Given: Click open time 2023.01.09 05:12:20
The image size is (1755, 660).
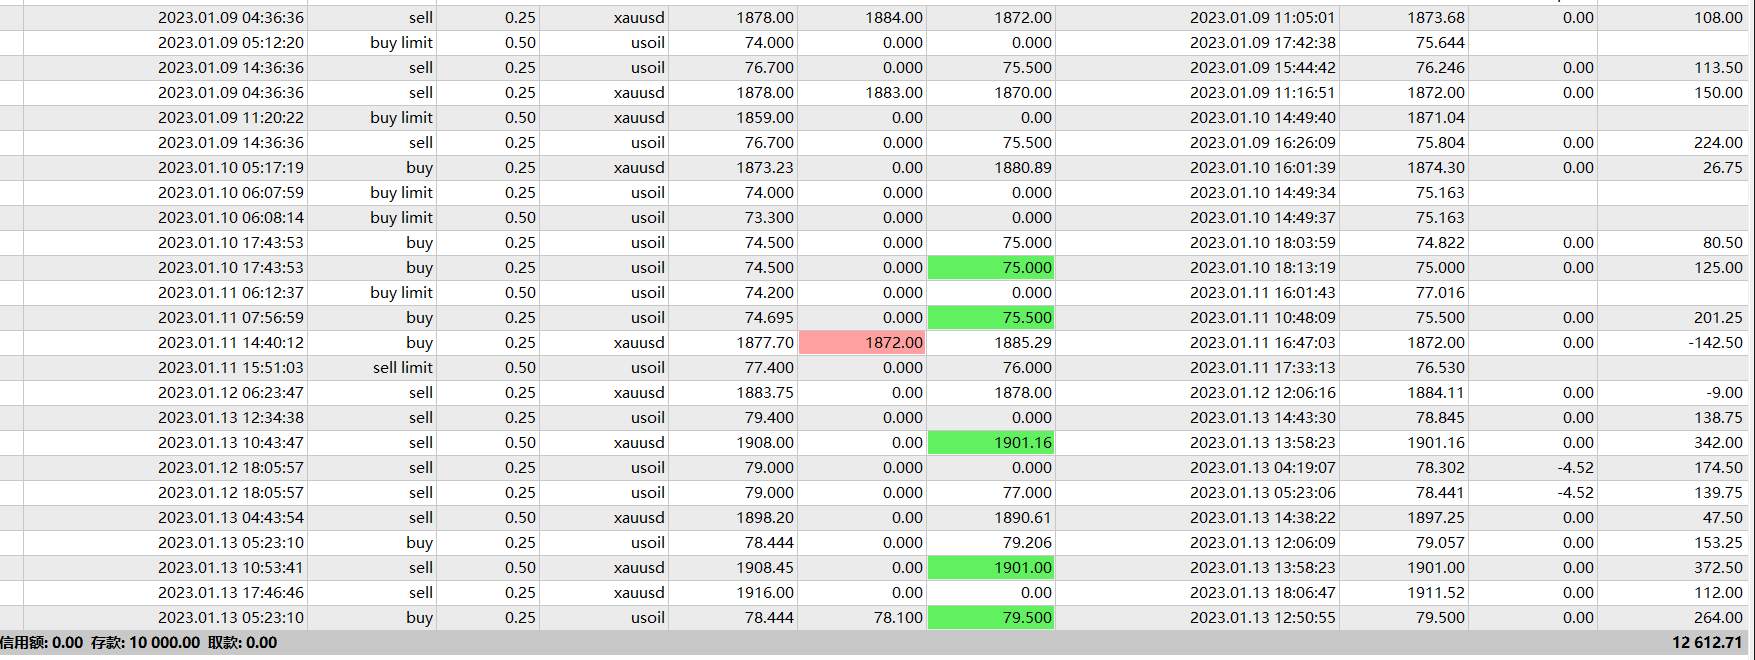Looking at the screenshot, I should click(231, 43).
